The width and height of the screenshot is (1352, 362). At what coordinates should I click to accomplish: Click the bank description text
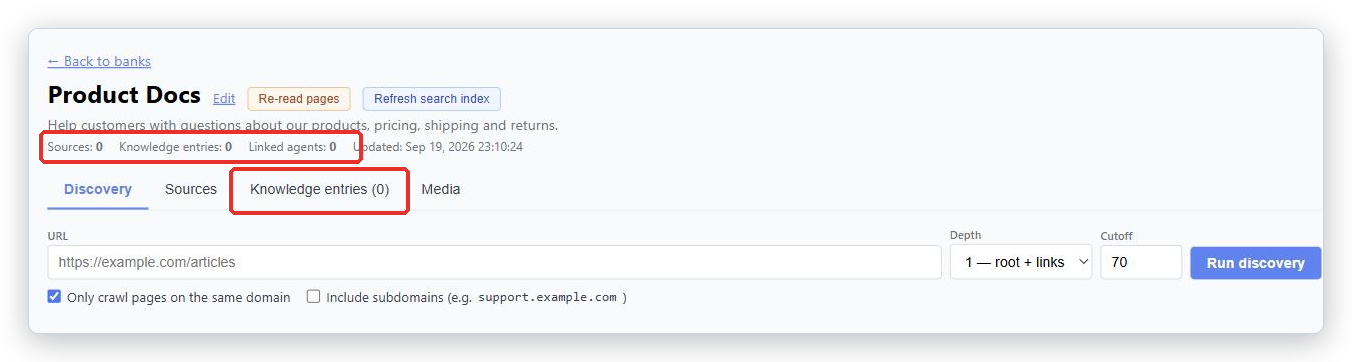pyautogui.click(x=303, y=126)
